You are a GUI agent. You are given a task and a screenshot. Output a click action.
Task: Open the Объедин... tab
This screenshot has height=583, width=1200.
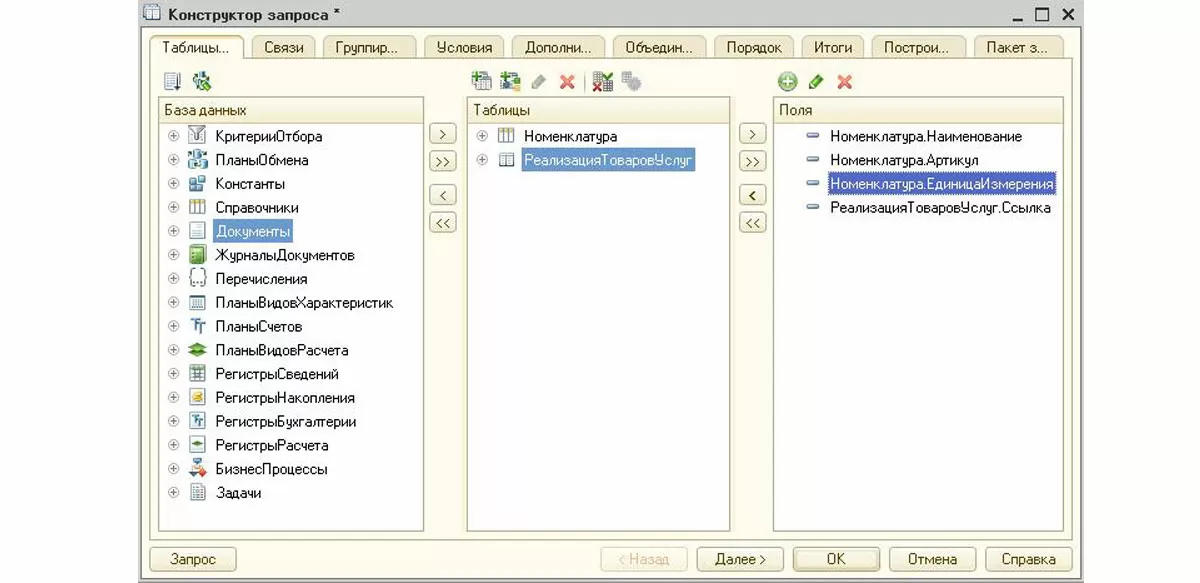pos(660,47)
